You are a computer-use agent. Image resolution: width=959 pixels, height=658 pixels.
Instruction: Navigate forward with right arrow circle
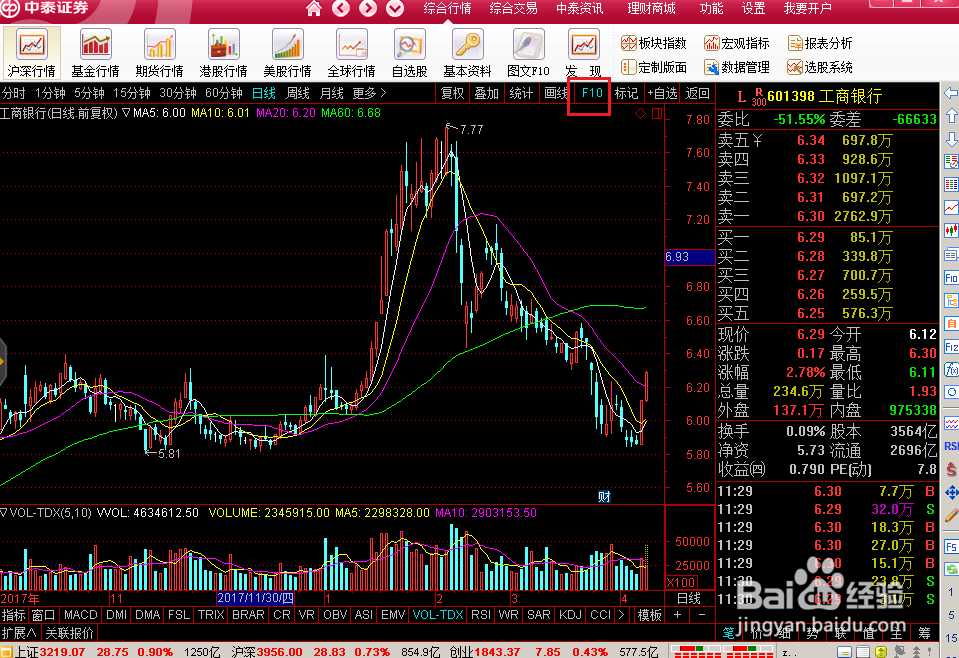coord(368,9)
